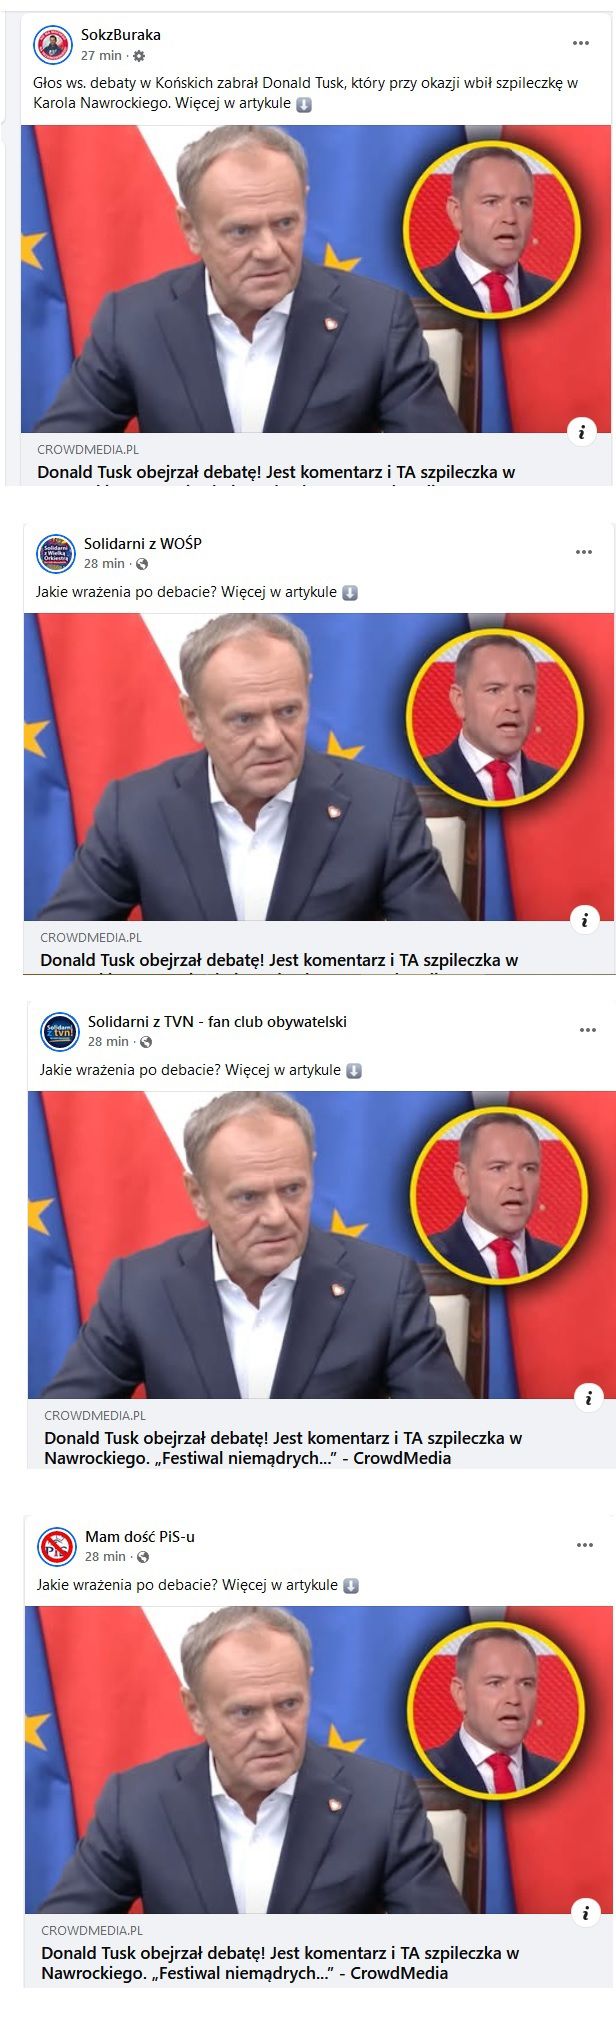Open the audience gear icon beside SokzBuraka's timestamp
The height and width of the screenshot is (2021, 616).
[x=139, y=56]
